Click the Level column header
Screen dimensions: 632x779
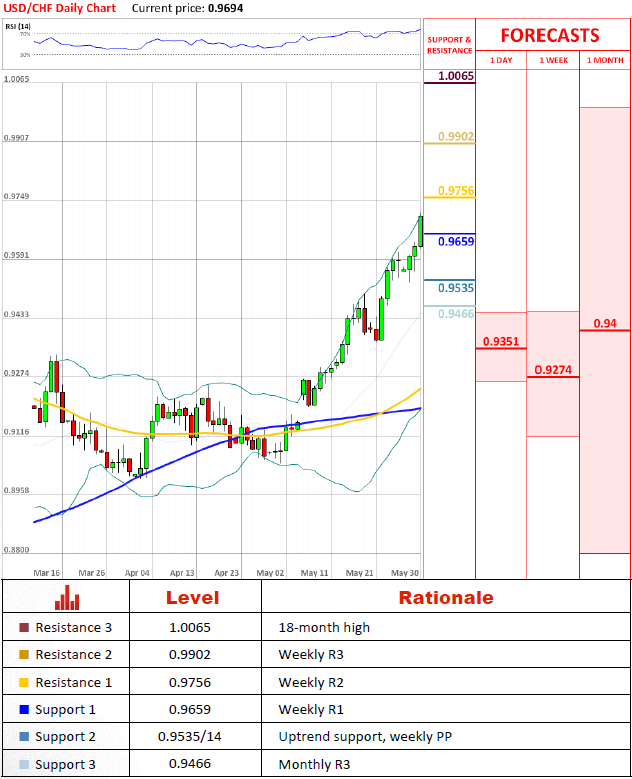(x=192, y=598)
